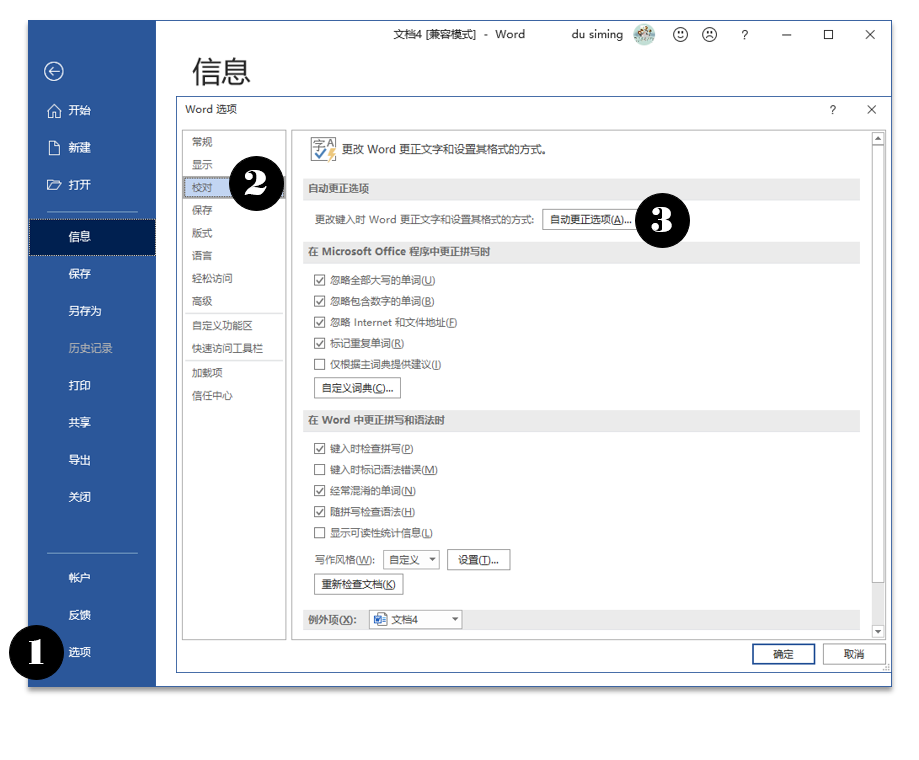Select 轻松访问 in options list
The image size is (919, 760).
pyautogui.click(x=234, y=278)
